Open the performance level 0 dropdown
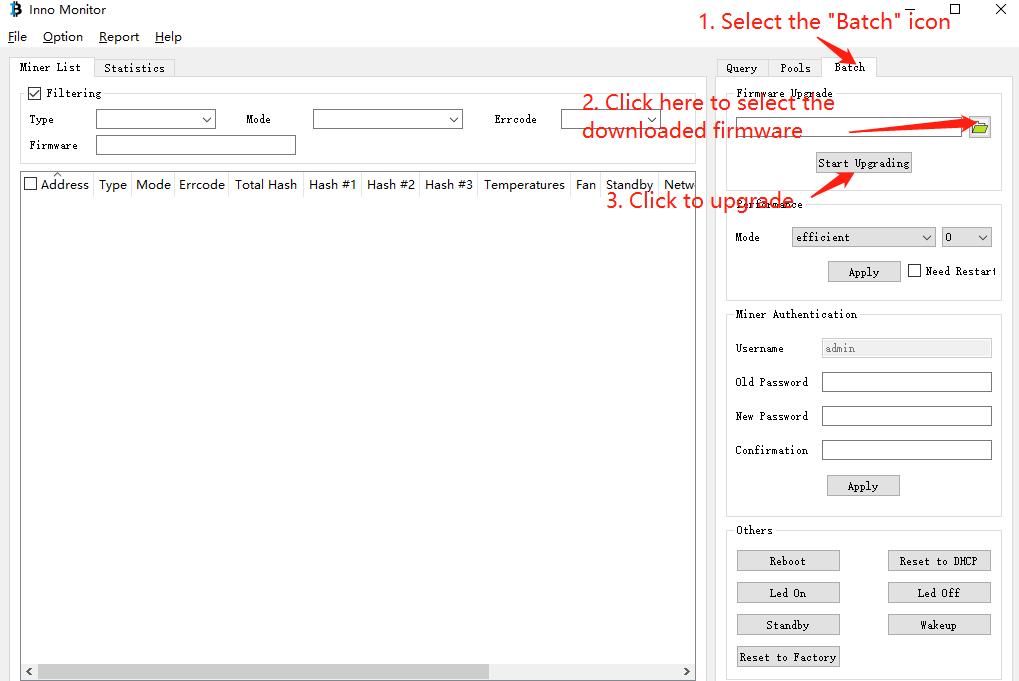The height and width of the screenshot is (681, 1019). (966, 237)
